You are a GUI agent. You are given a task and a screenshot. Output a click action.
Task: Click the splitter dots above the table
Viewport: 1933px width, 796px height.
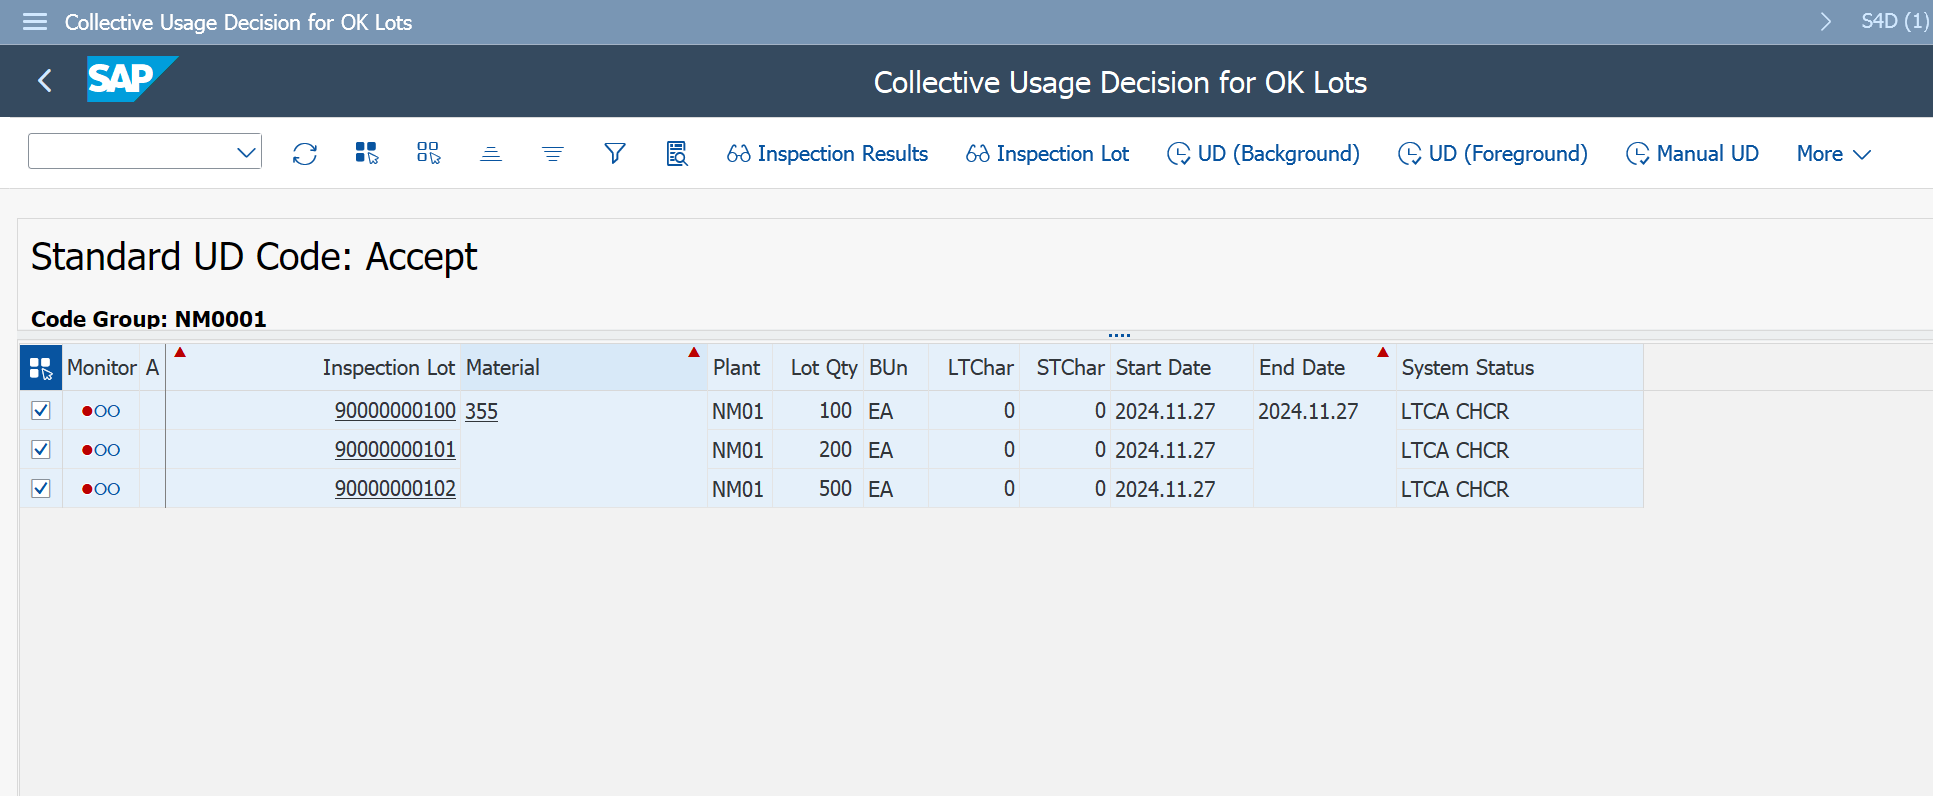tap(1120, 335)
